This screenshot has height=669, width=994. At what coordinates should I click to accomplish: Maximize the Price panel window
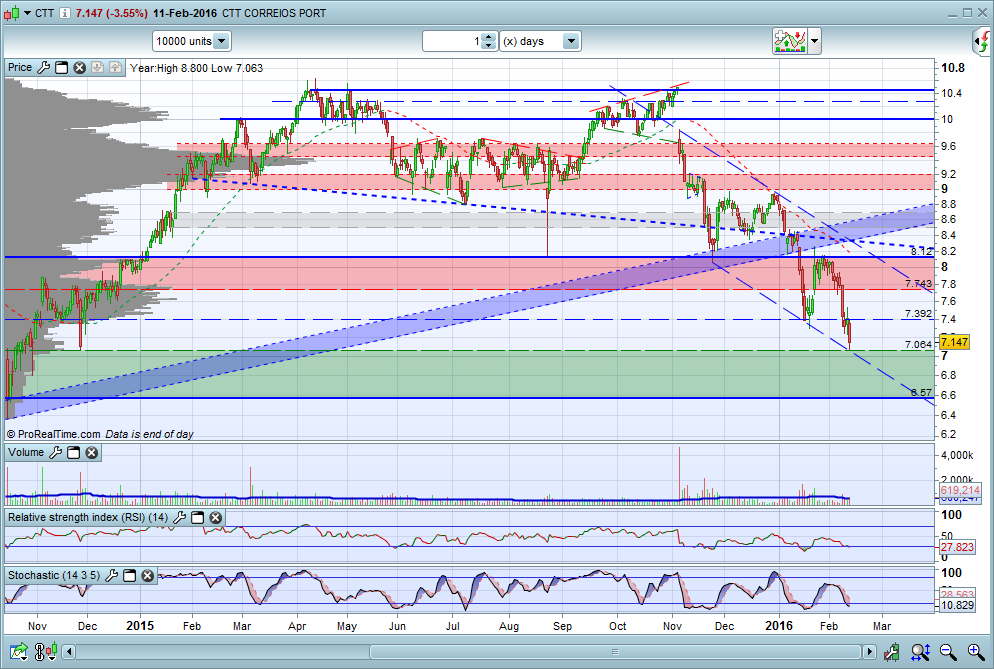[61, 68]
